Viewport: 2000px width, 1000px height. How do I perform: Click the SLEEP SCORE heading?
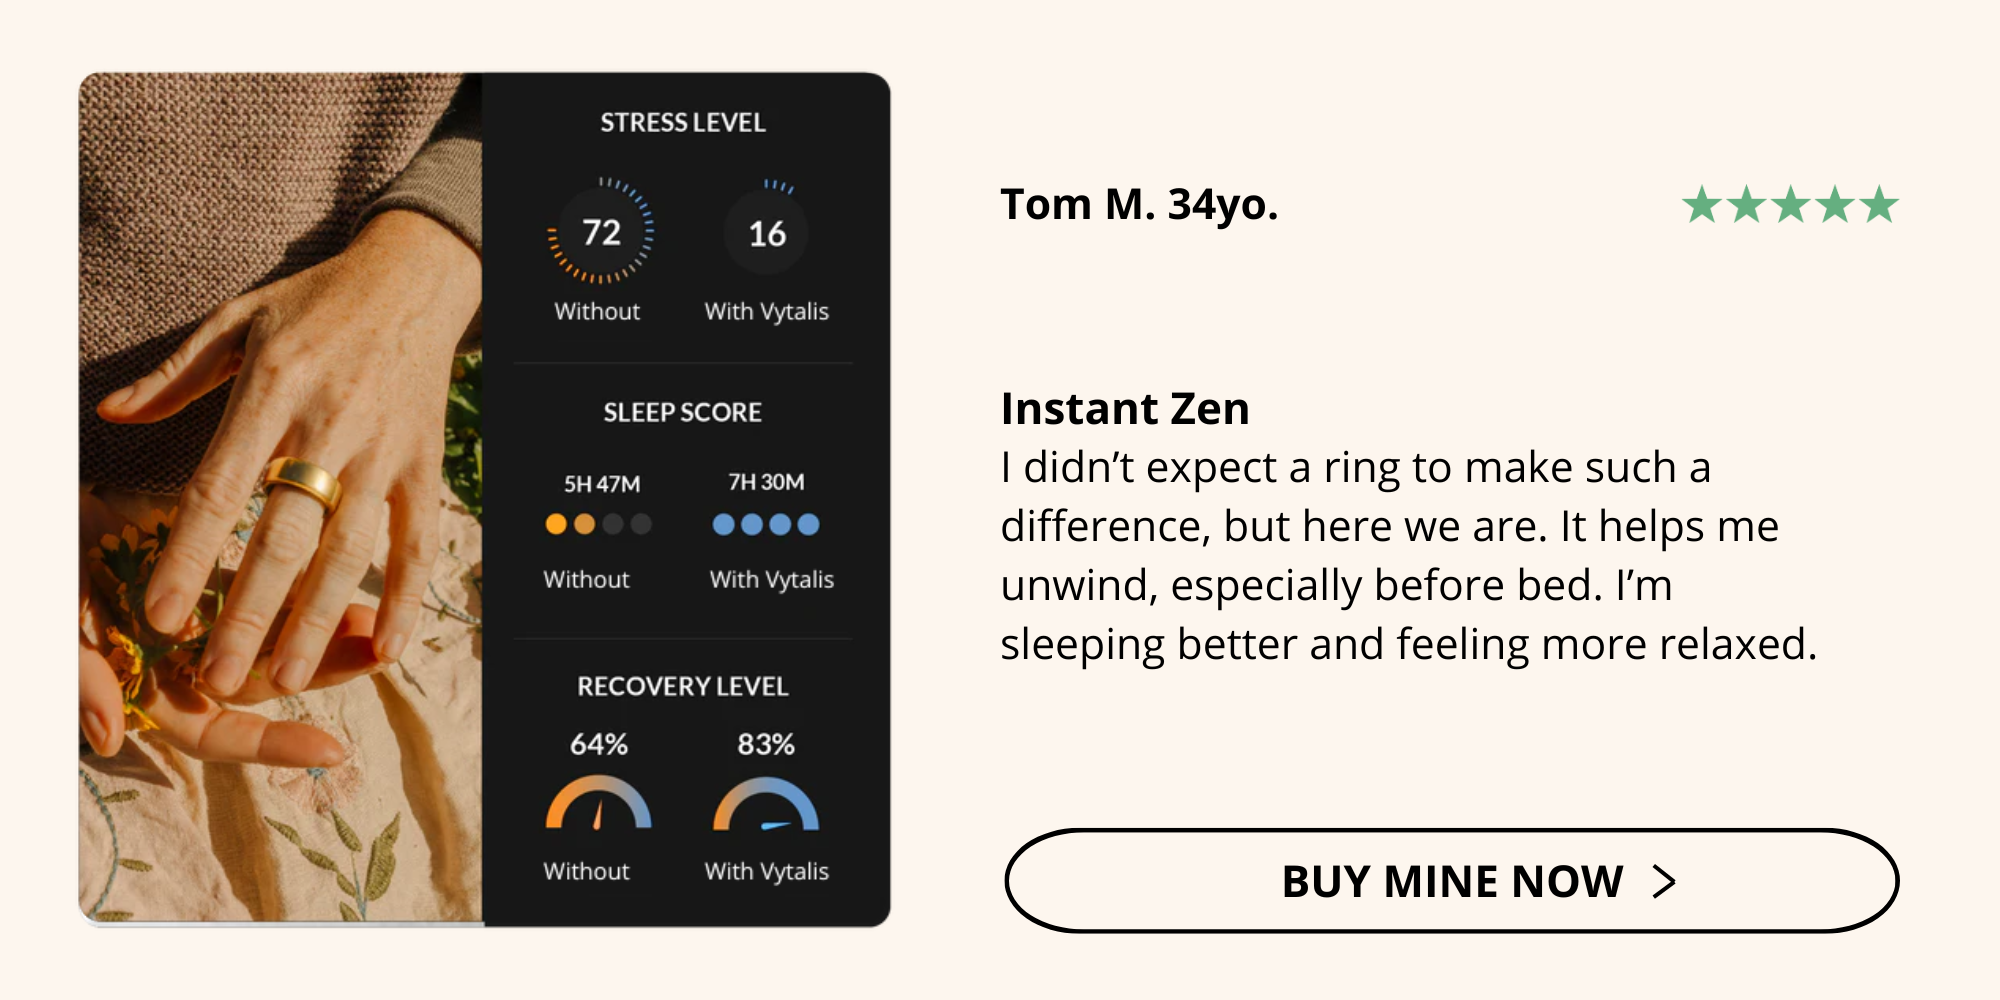point(682,412)
